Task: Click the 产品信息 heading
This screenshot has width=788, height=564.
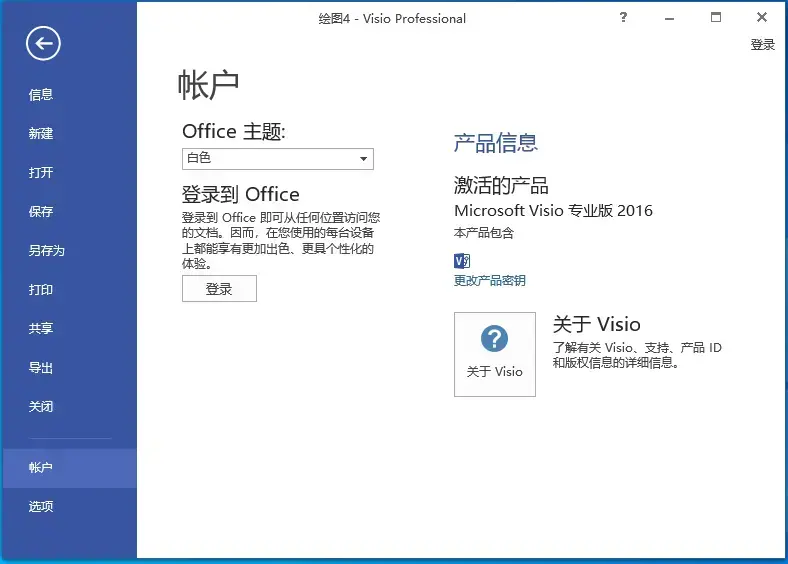Action: (496, 143)
